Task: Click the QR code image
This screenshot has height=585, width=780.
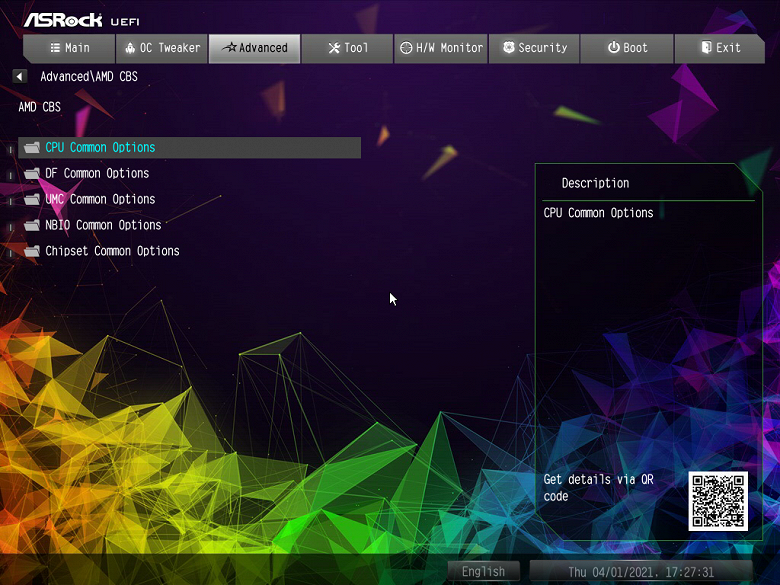Action: (x=718, y=501)
